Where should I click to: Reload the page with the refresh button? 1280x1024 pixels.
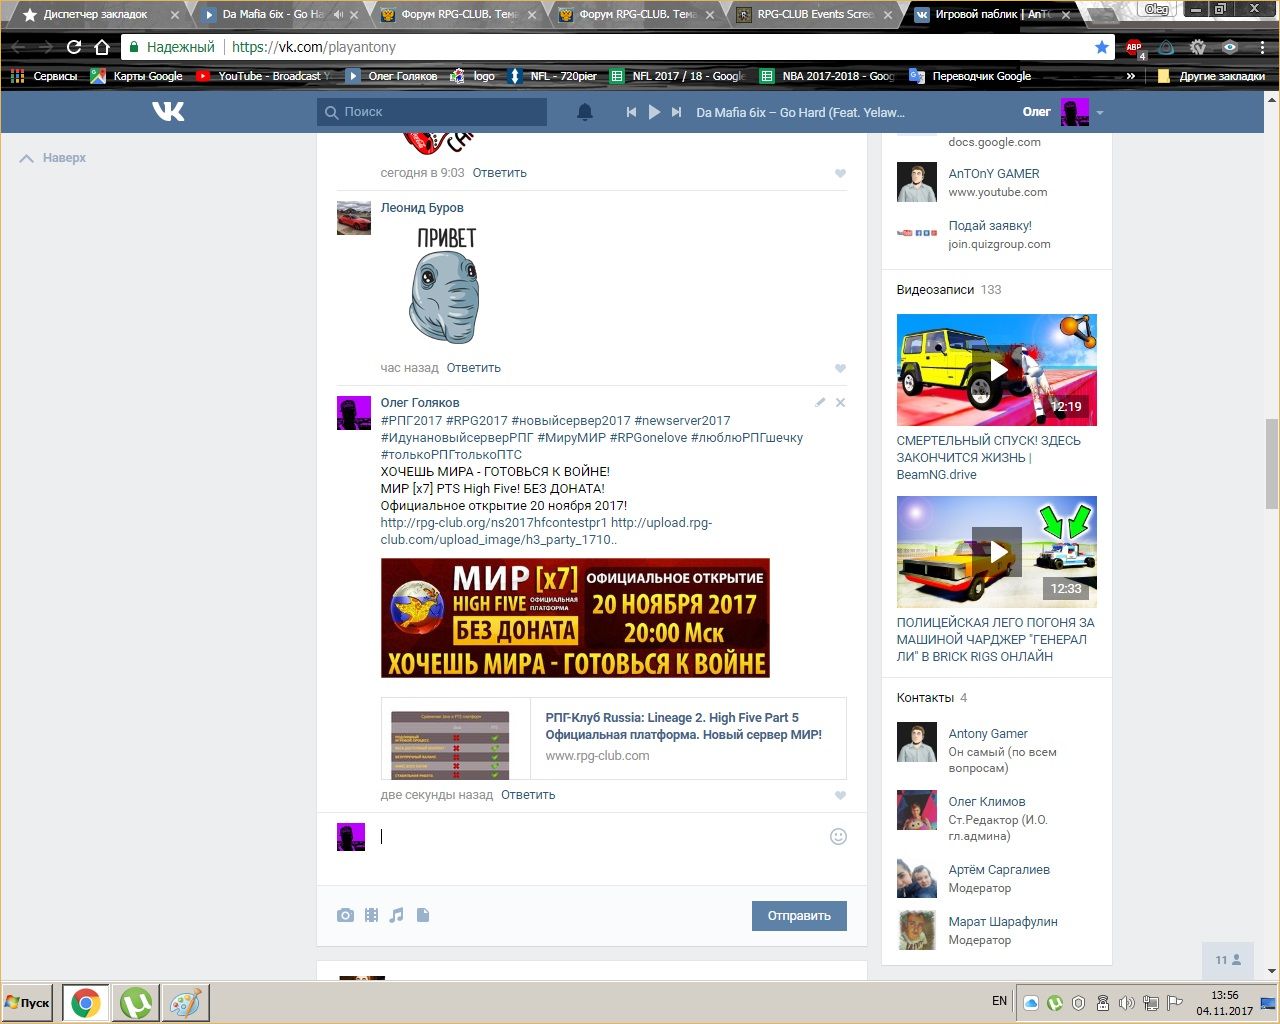(73, 47)
